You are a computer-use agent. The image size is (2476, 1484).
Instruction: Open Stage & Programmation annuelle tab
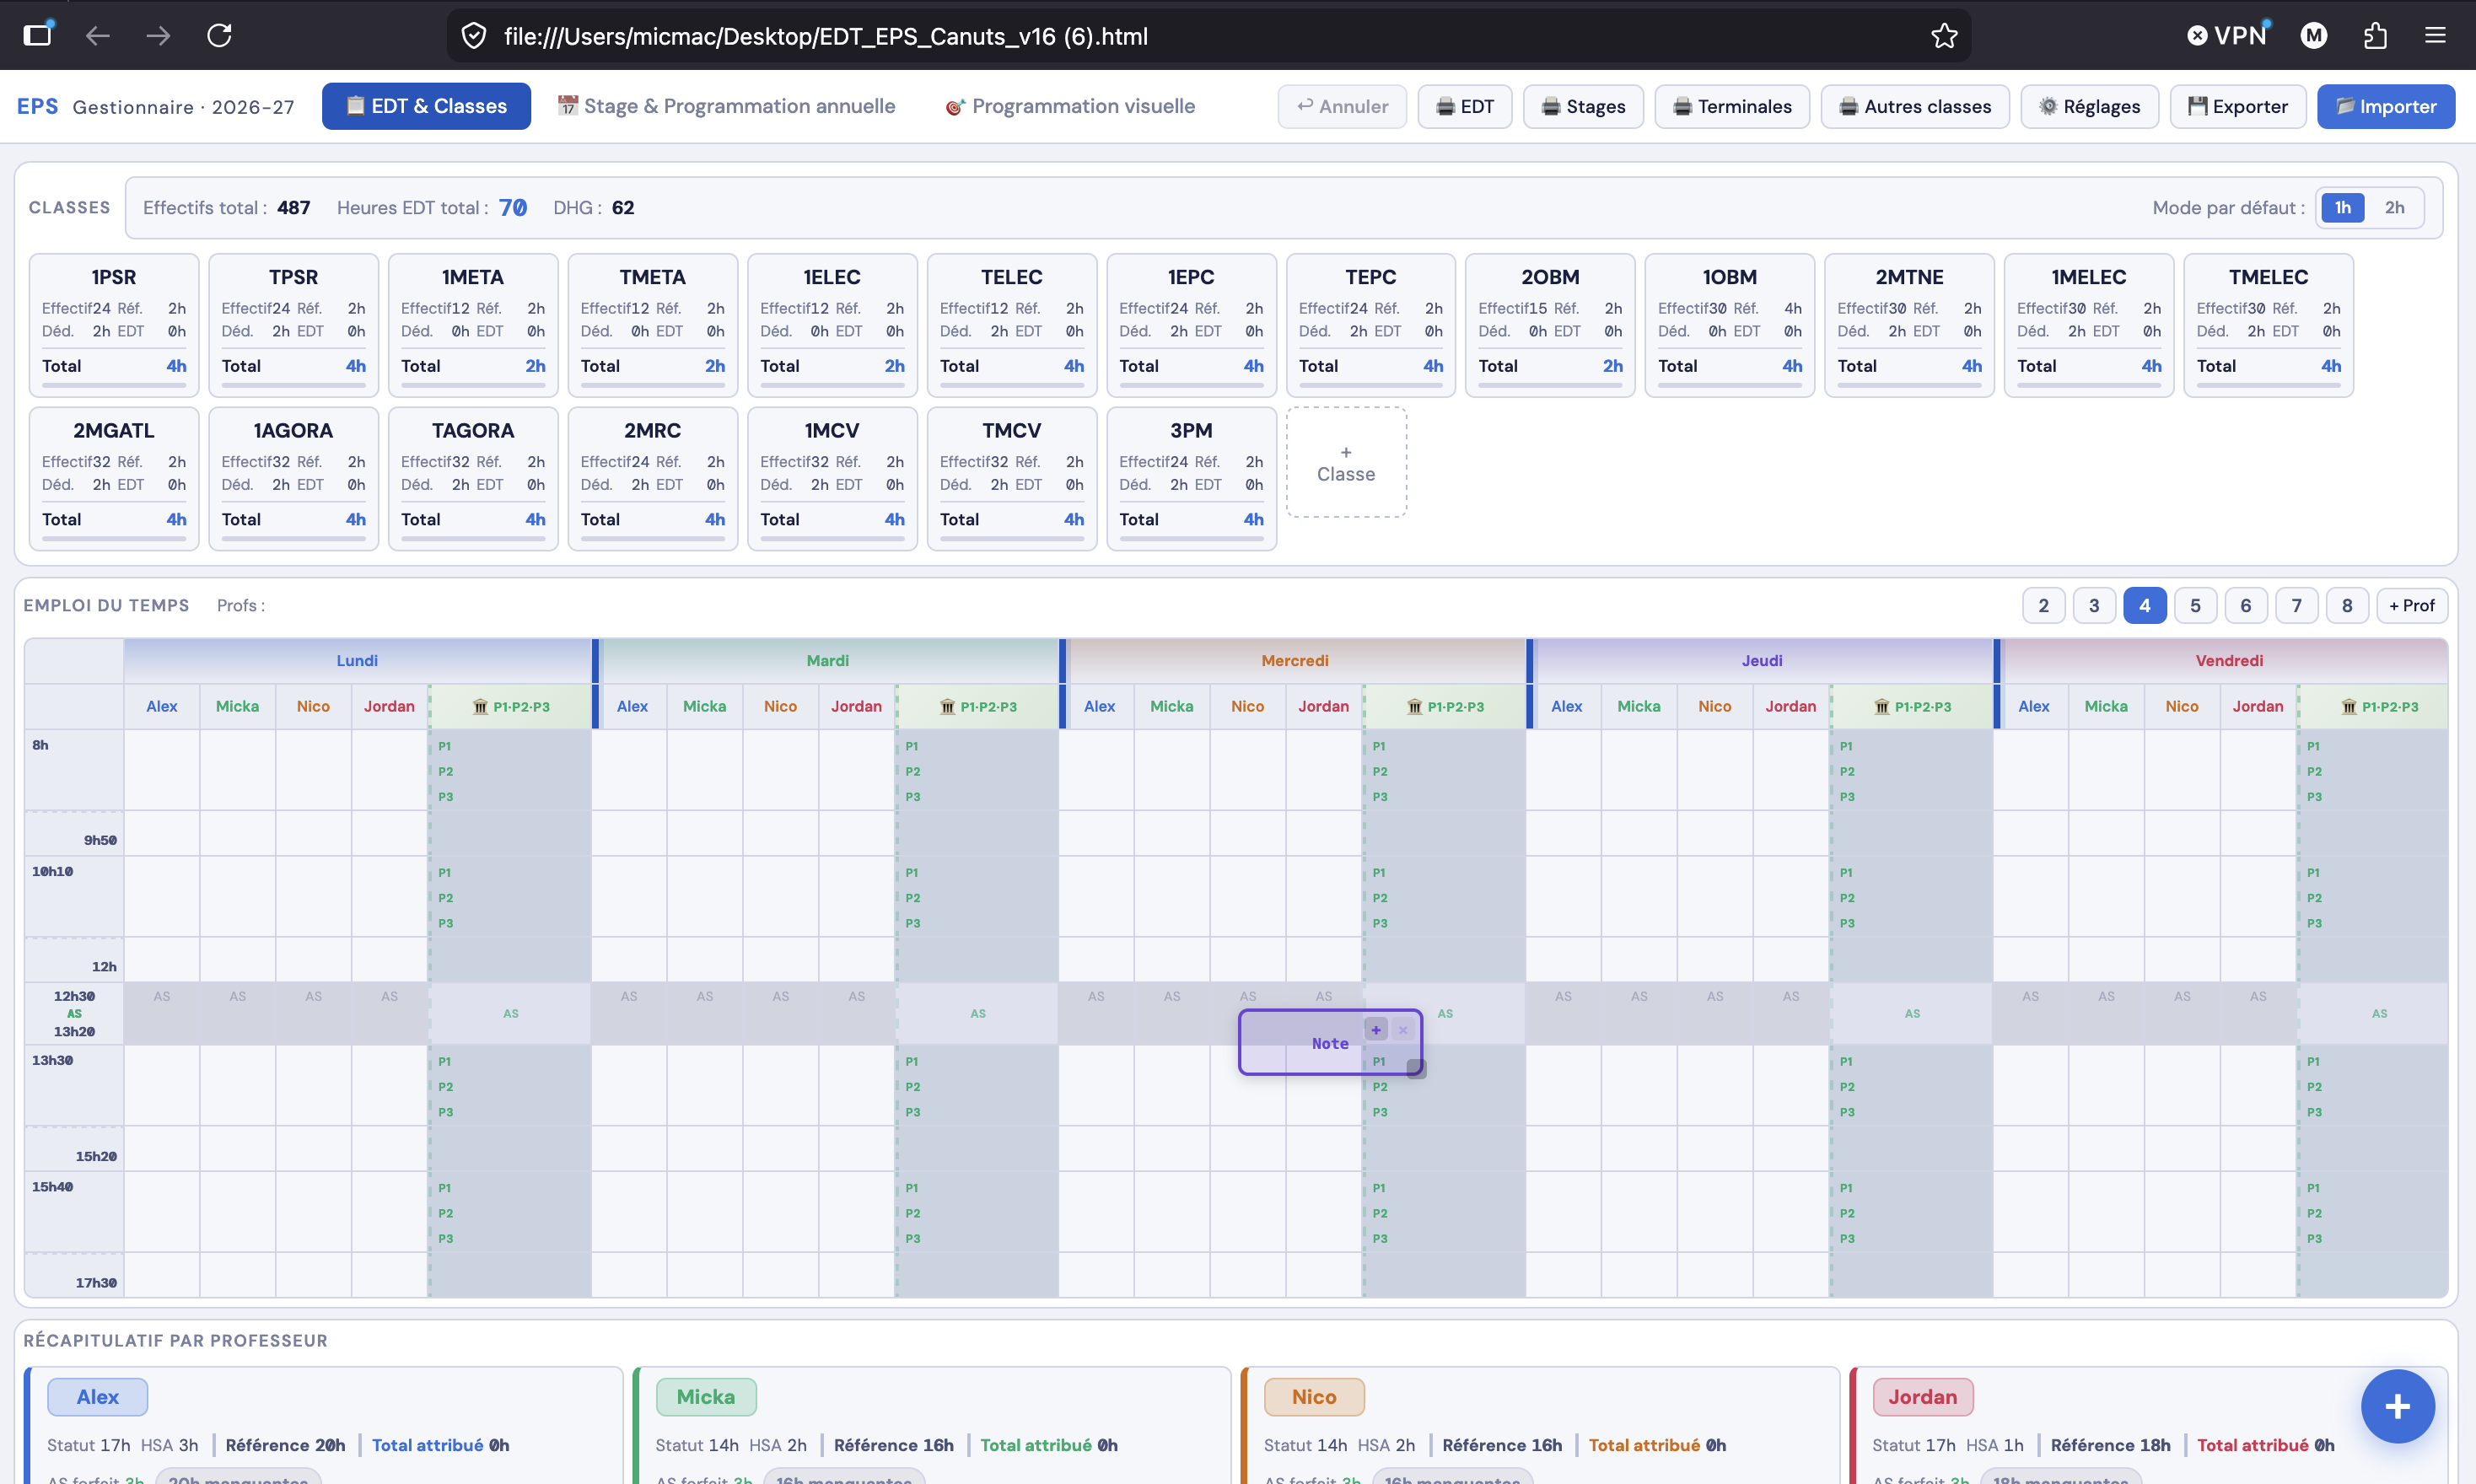pos(726,106)
